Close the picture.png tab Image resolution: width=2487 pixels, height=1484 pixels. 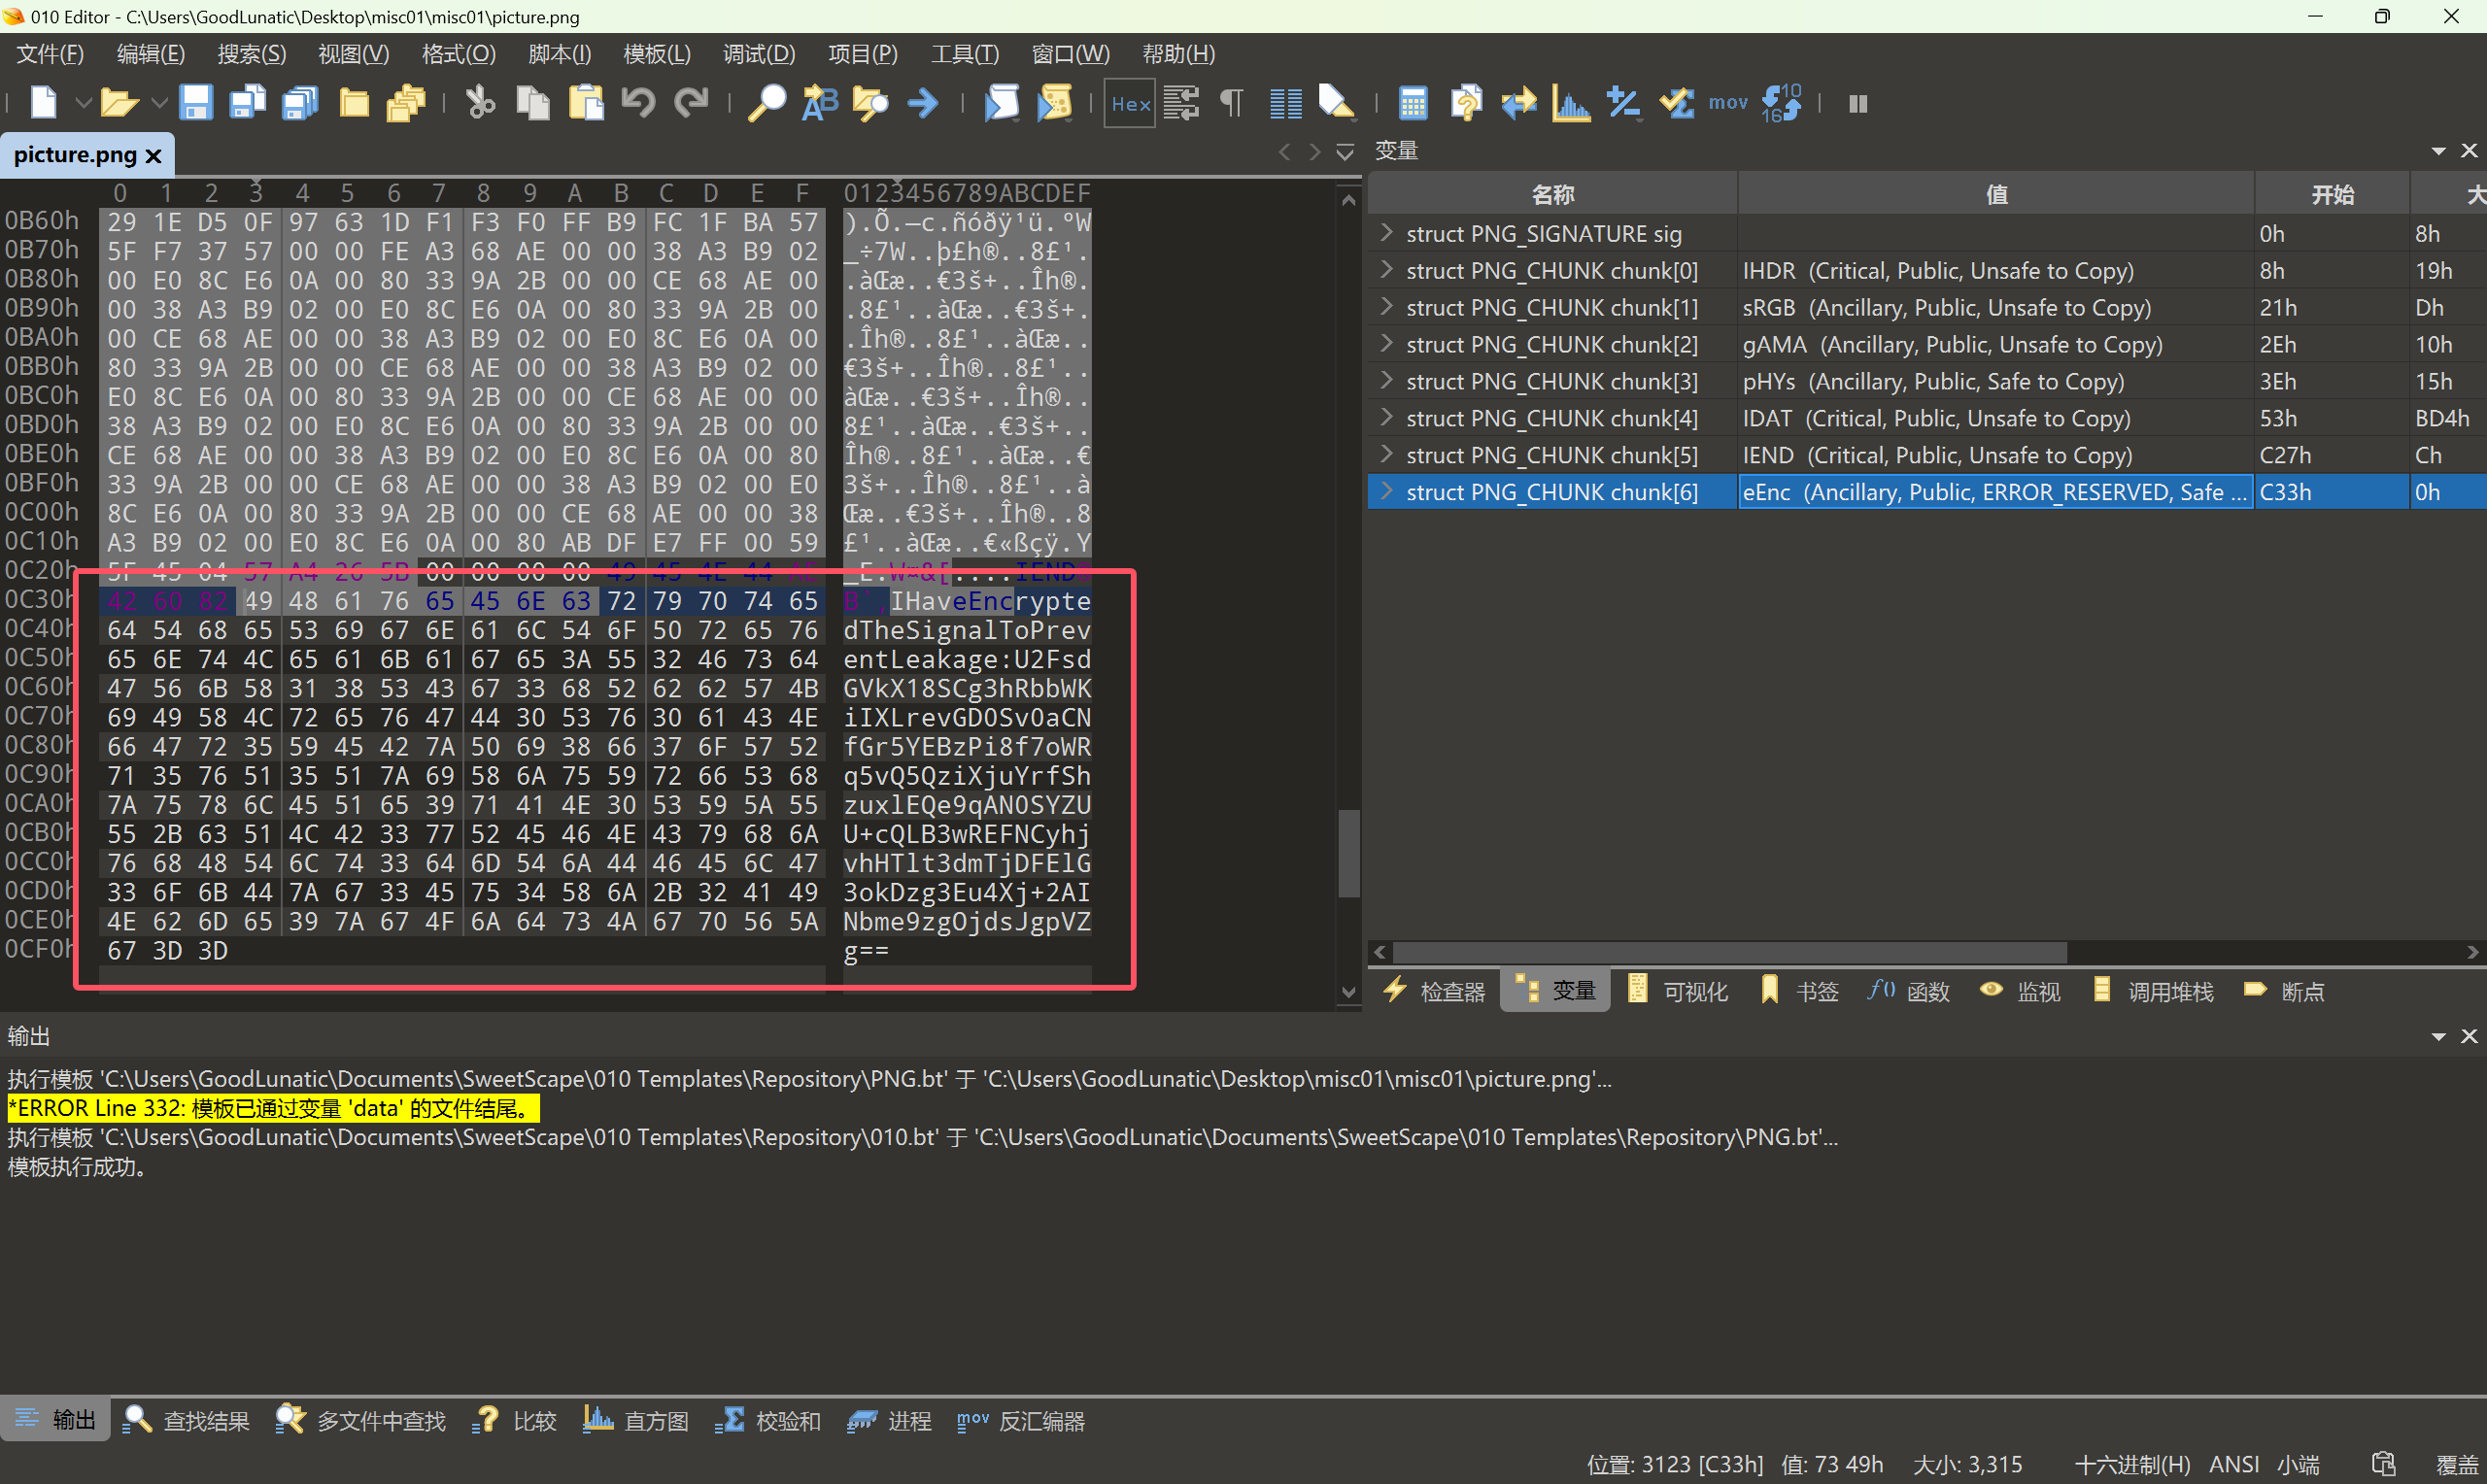(x=153, y=155)
